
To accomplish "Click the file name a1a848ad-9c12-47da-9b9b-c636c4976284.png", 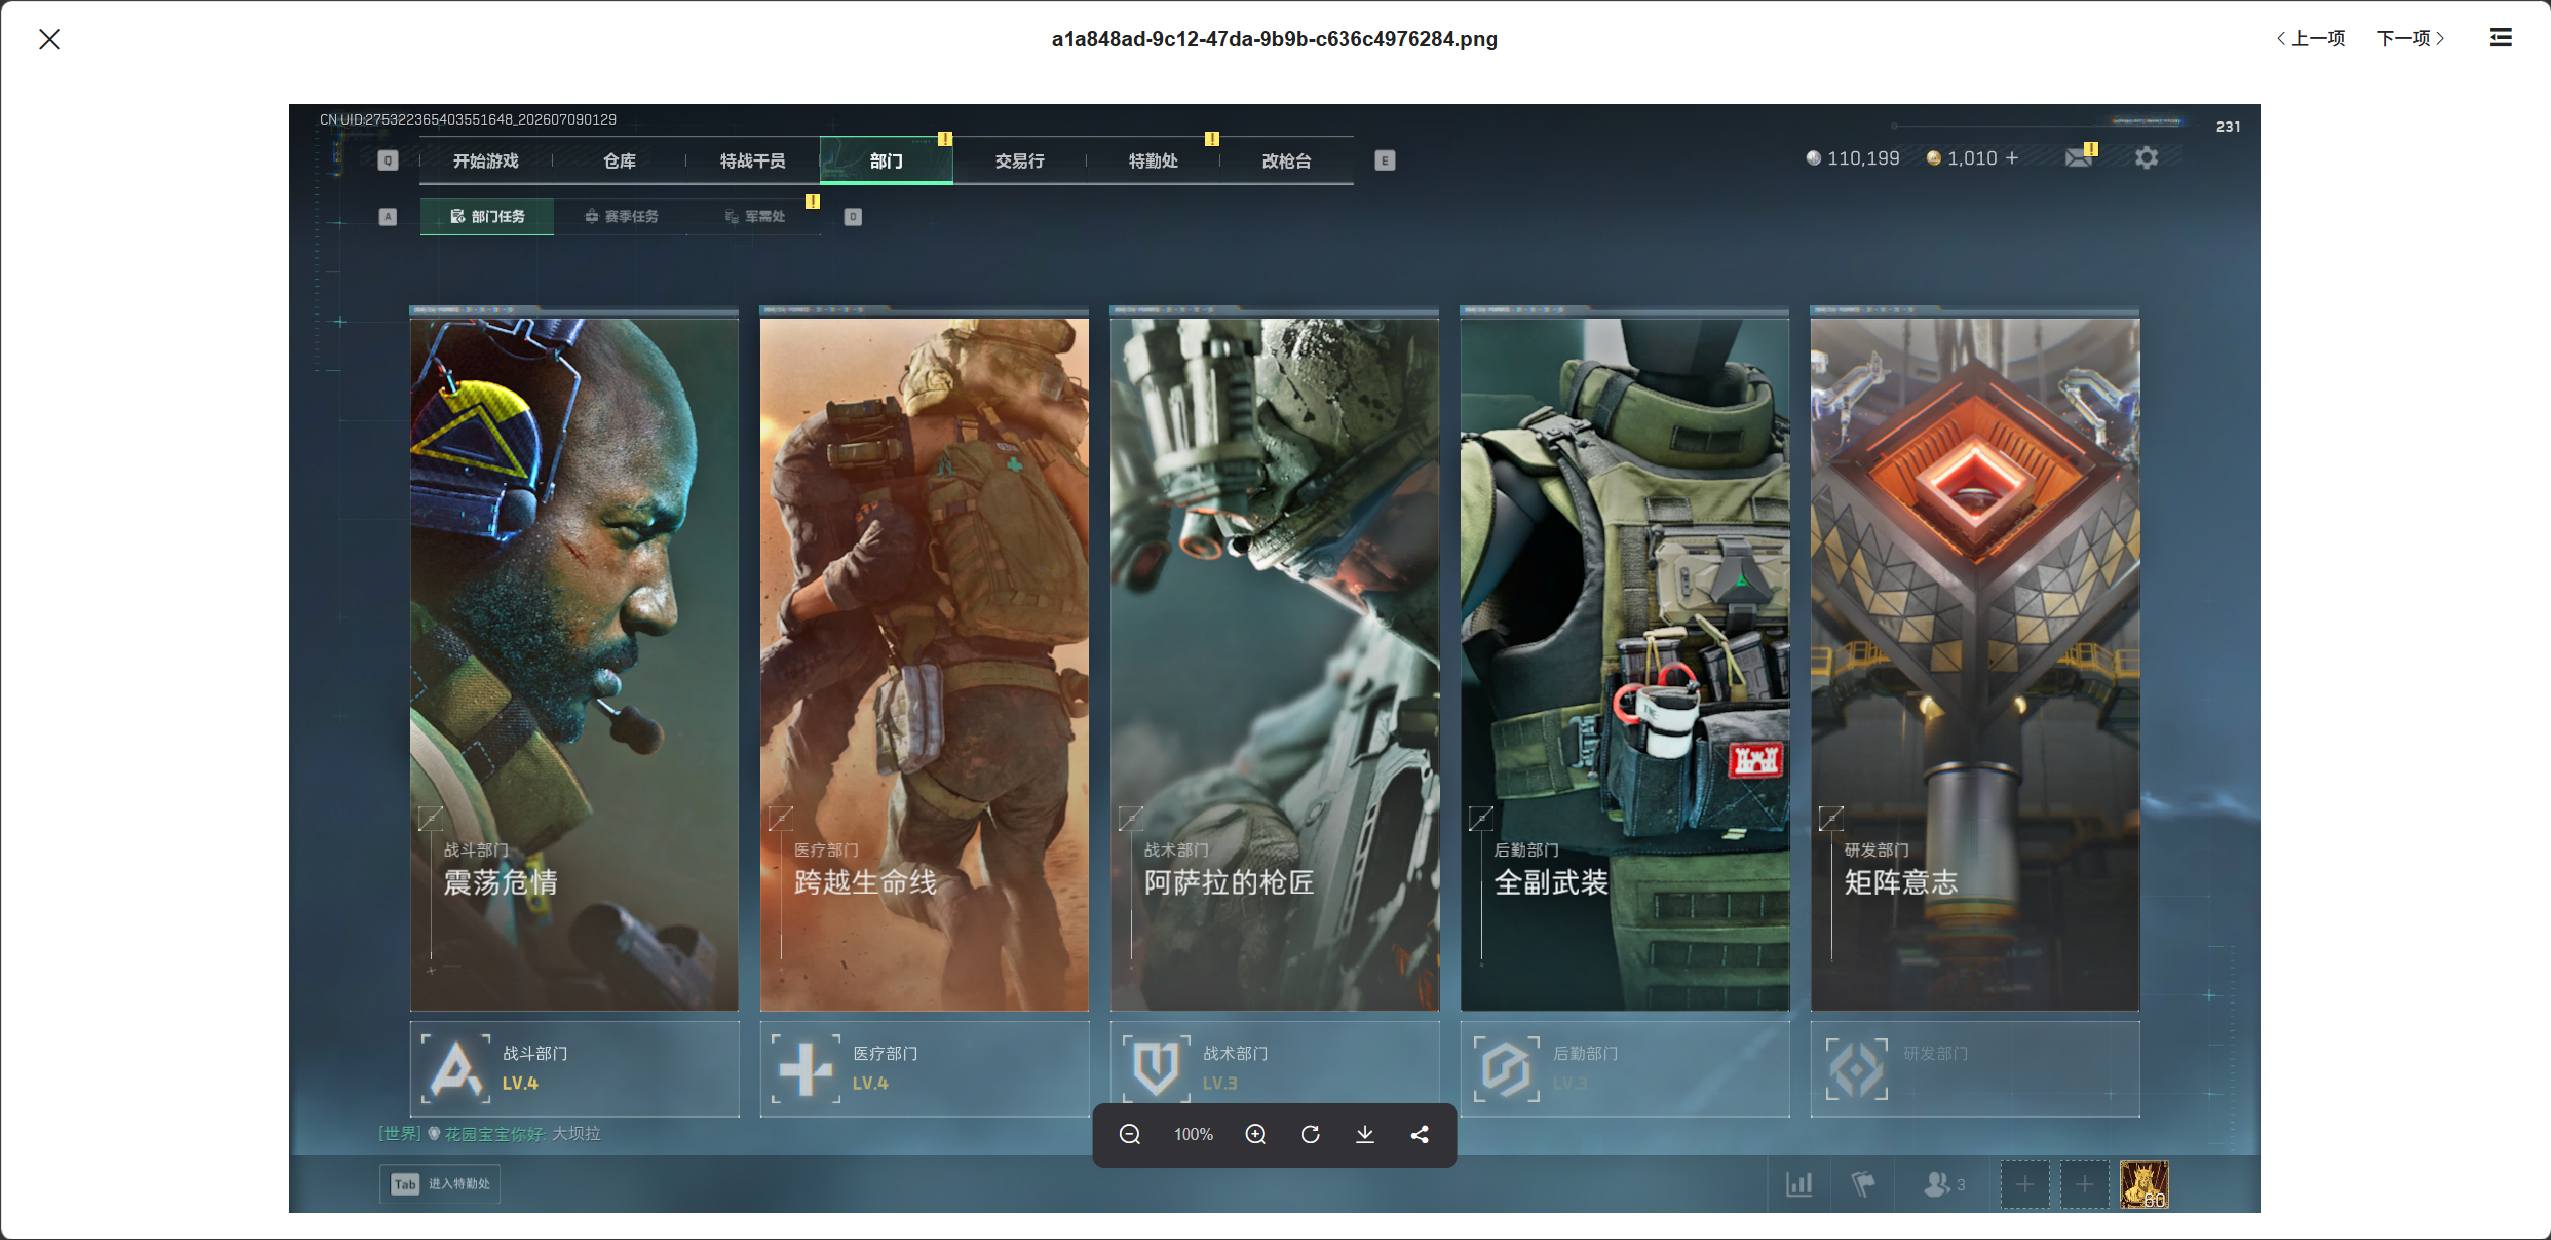I will click(1274, 39).
